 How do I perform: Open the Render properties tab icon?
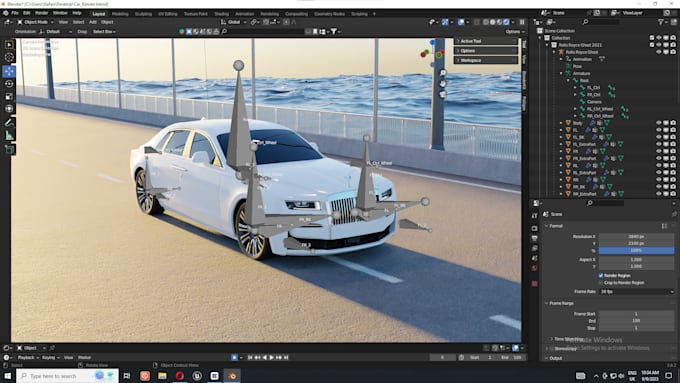[x=534, y=228]
